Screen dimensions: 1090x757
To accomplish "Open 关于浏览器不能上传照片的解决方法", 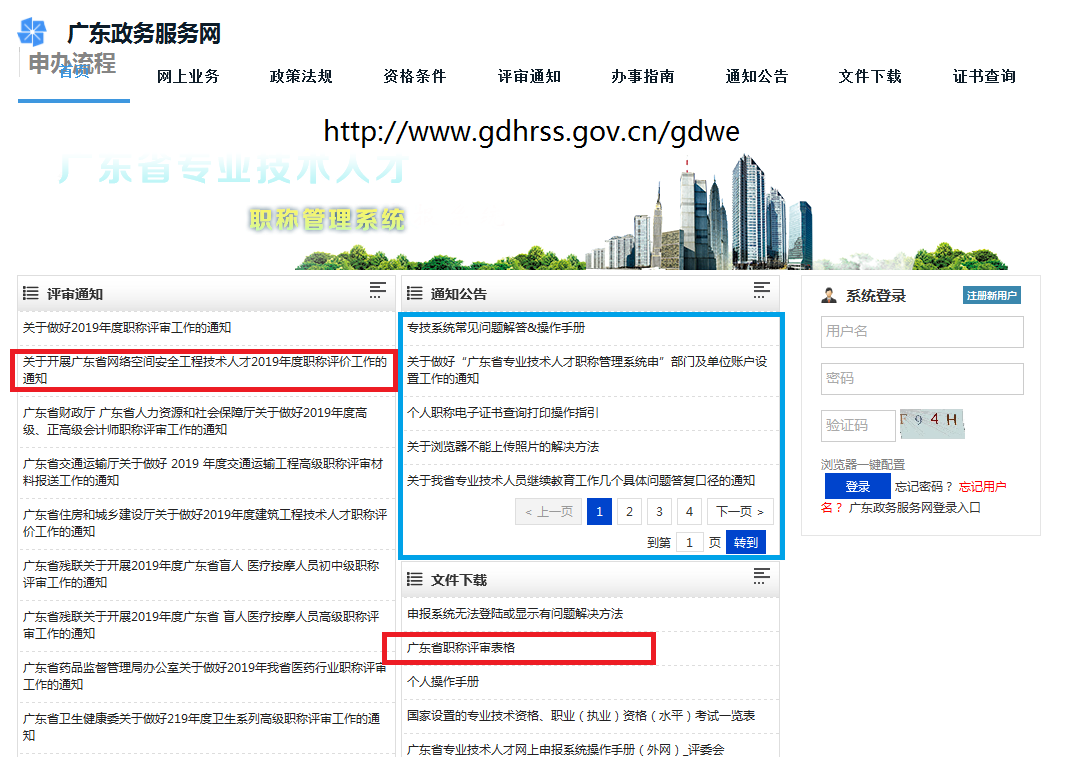I will coord(503,446).
